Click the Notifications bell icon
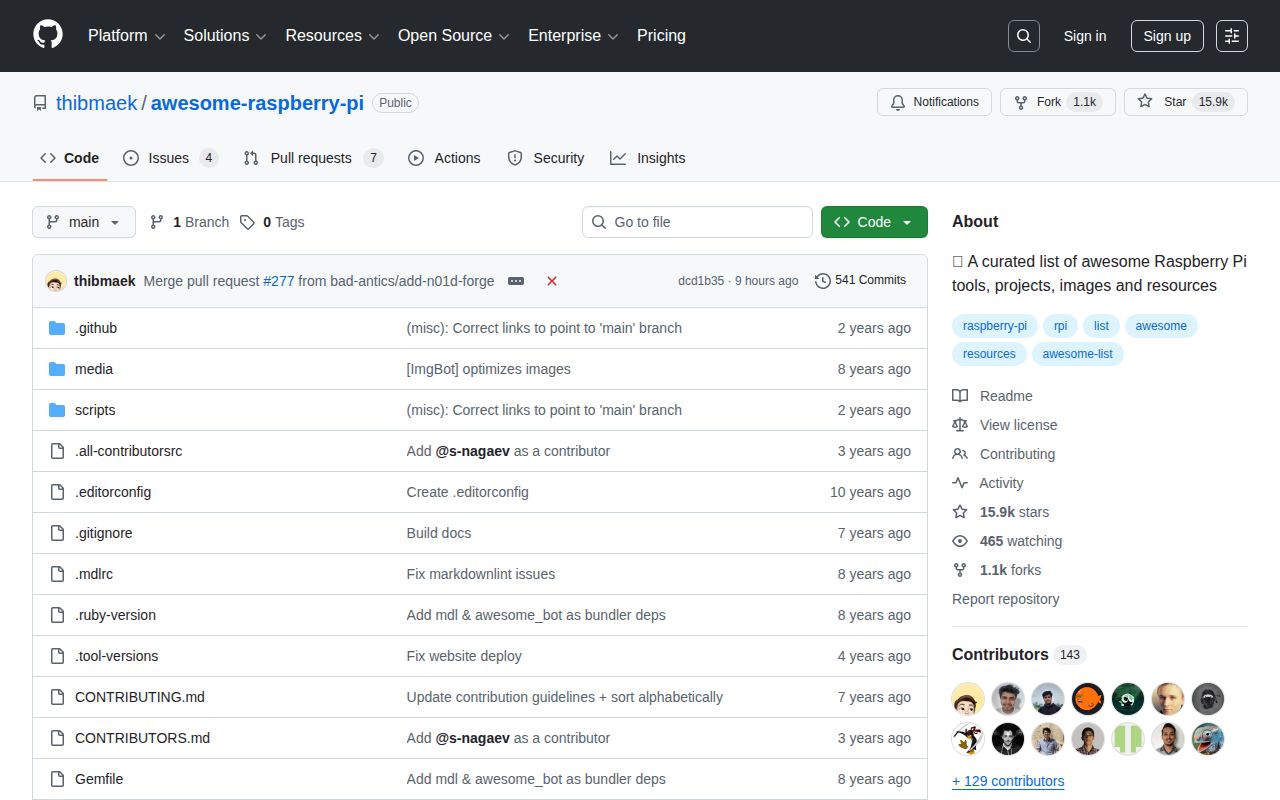This screenshot has width=1280, height=800. 899,101
